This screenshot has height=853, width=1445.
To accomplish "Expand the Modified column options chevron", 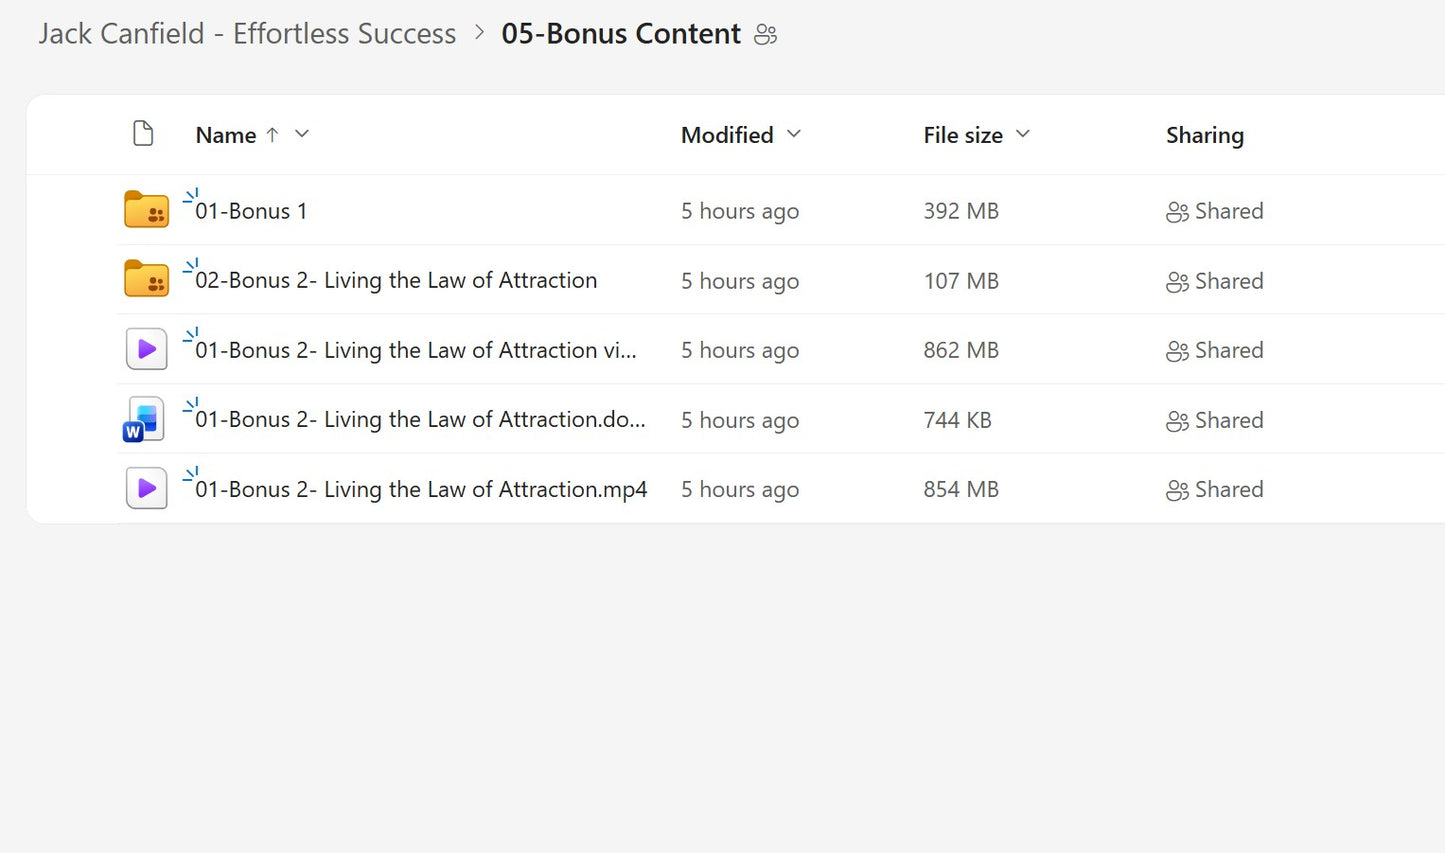I will tap(794, 134).
